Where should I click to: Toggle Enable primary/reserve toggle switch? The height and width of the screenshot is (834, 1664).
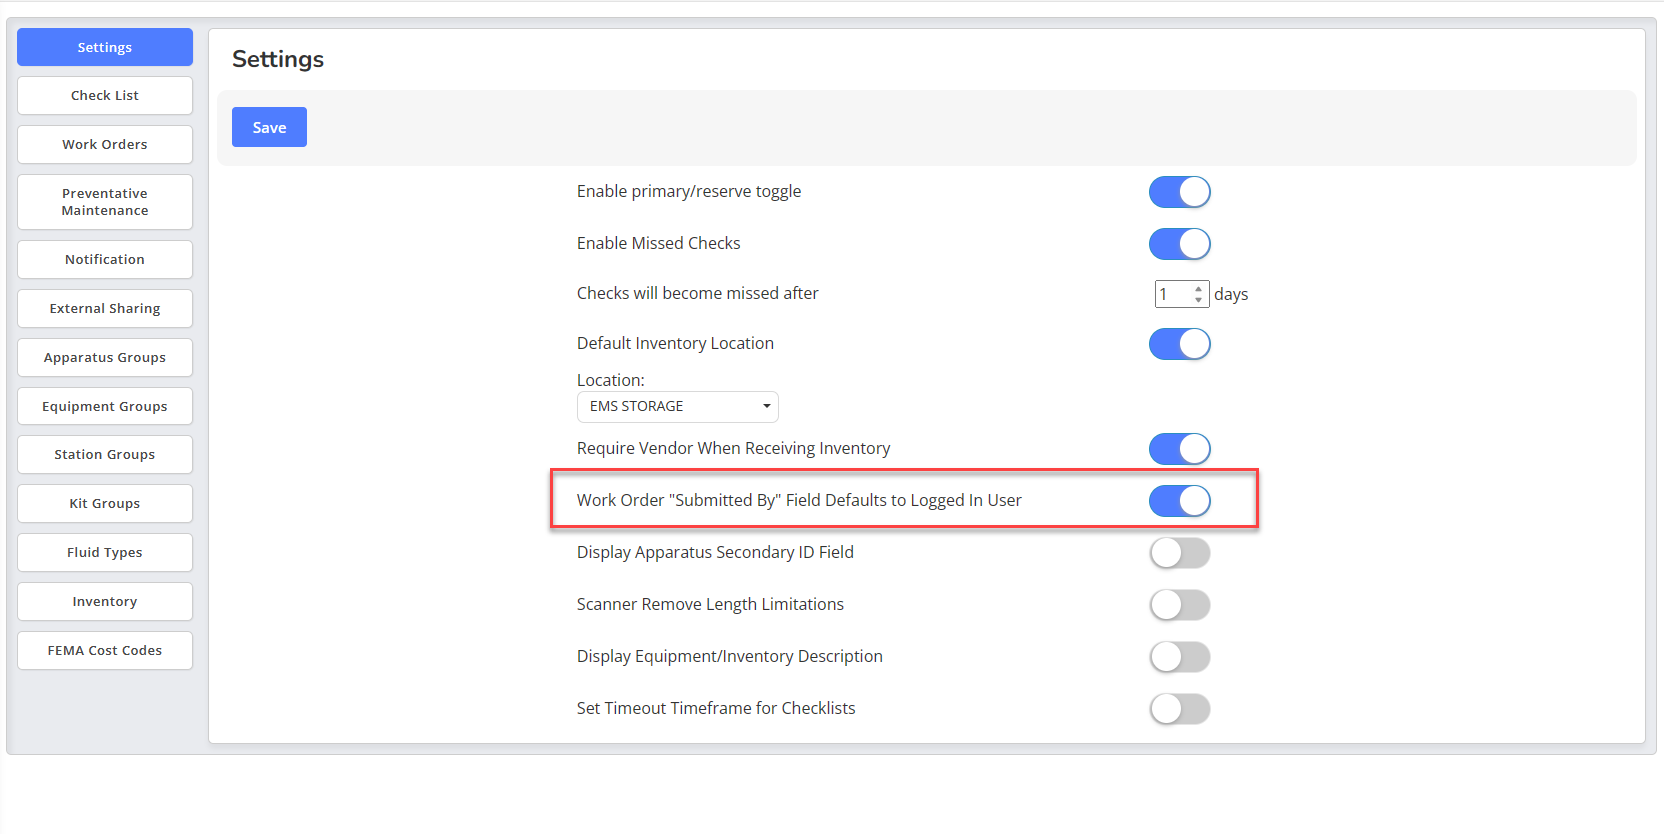point(1179,192)
